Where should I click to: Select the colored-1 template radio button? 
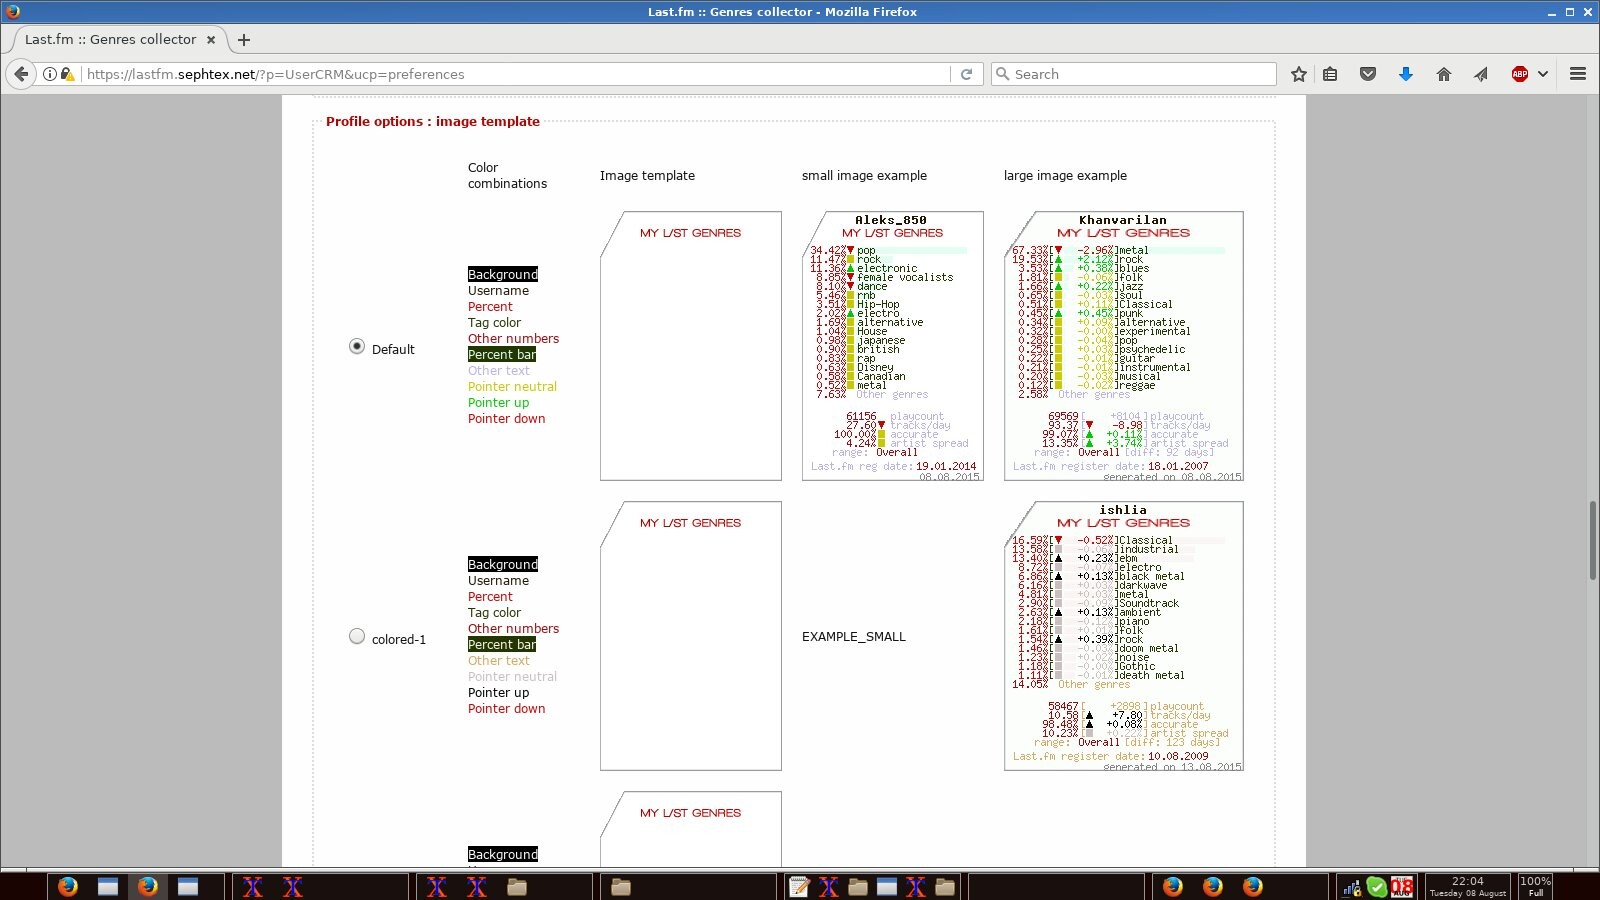click(357, 636)
